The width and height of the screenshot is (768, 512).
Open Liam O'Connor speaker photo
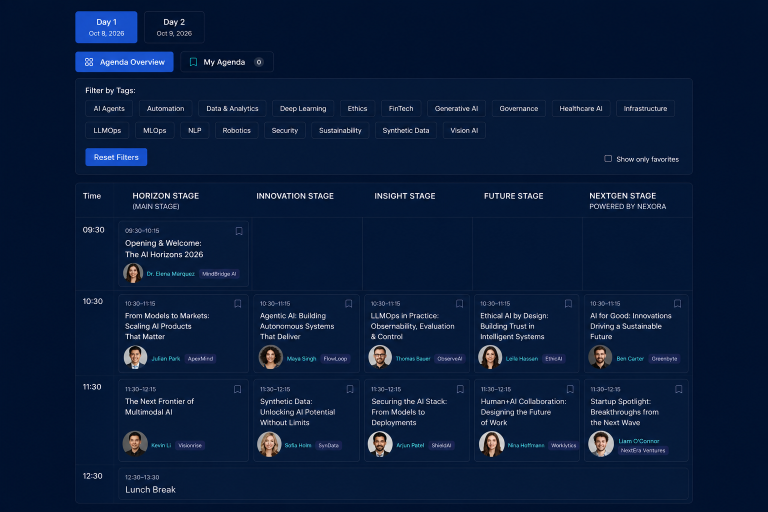click(601, 444)
